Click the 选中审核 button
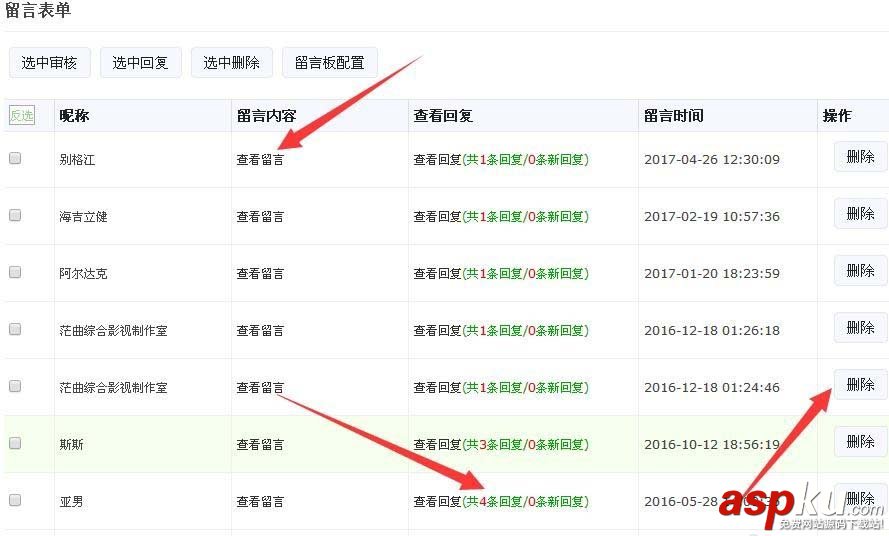 point(49,62)
